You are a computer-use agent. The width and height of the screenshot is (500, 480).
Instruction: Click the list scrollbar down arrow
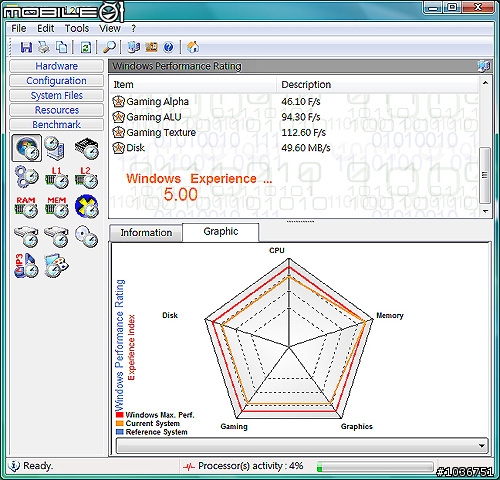485,211
